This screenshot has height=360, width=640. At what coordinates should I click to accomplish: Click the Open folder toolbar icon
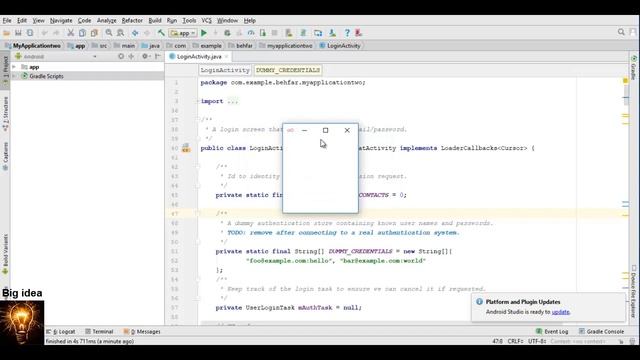(7, 33)
